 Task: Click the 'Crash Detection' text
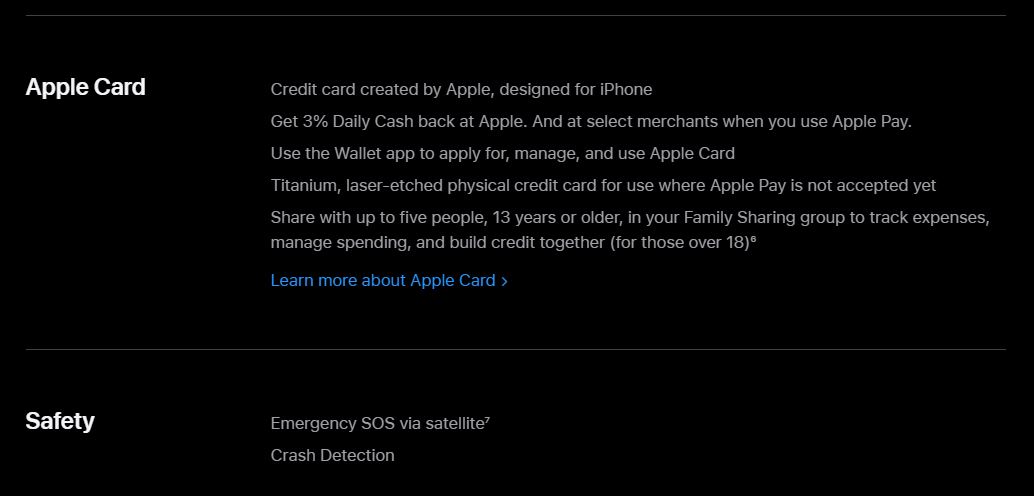click(x=332, y=455)
